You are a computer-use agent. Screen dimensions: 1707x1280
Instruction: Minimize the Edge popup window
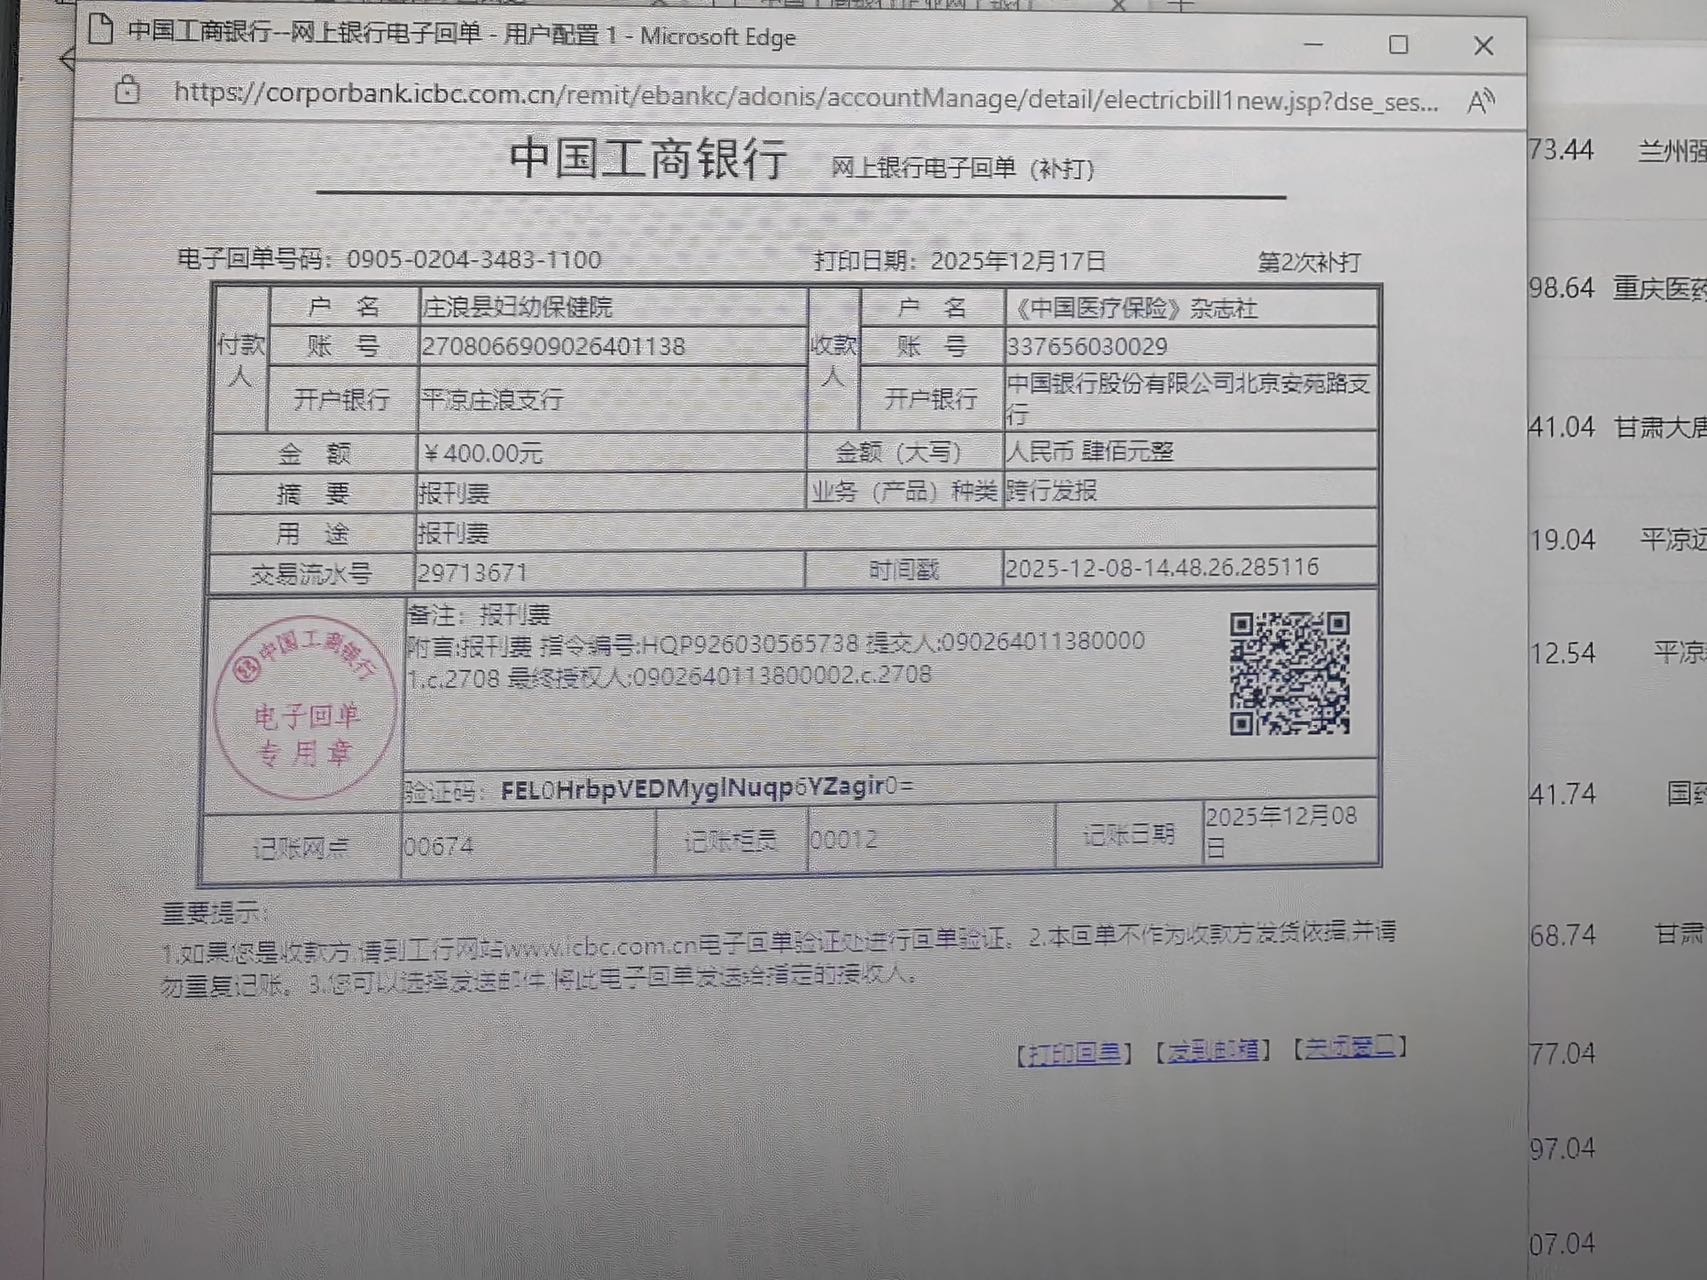[x=1313, y=45]
